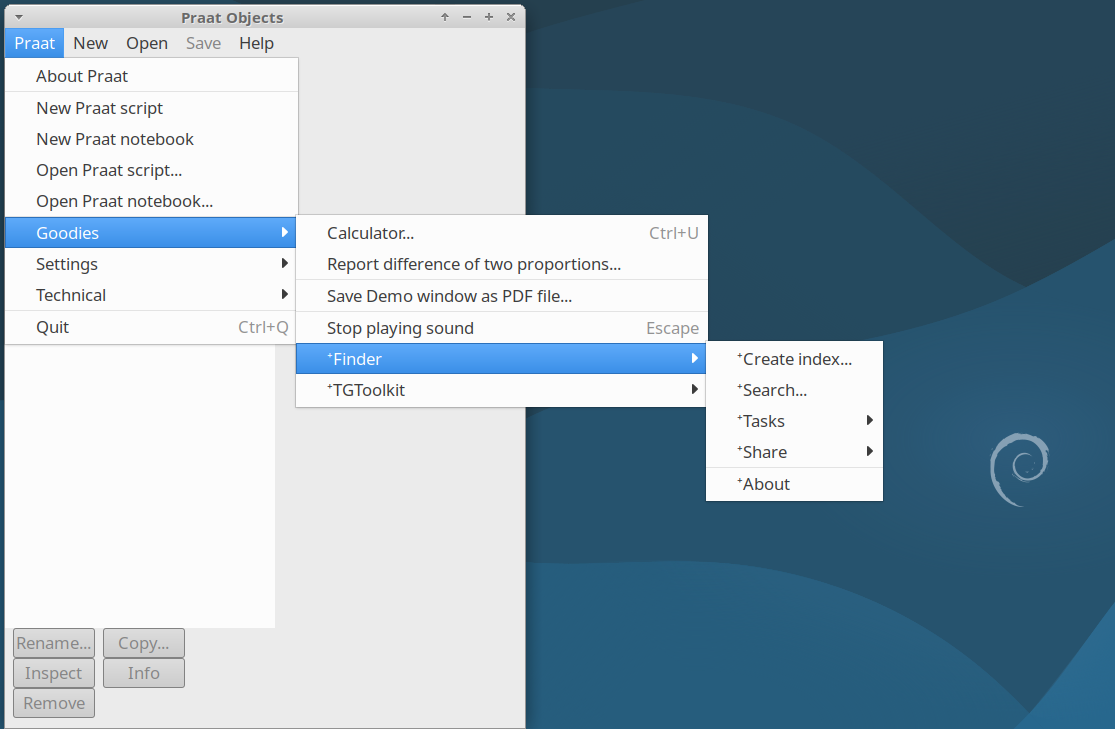Maximize the Praat Objects window
Viewport: 1115px width, 729px height.
click(x=489, y=17)
